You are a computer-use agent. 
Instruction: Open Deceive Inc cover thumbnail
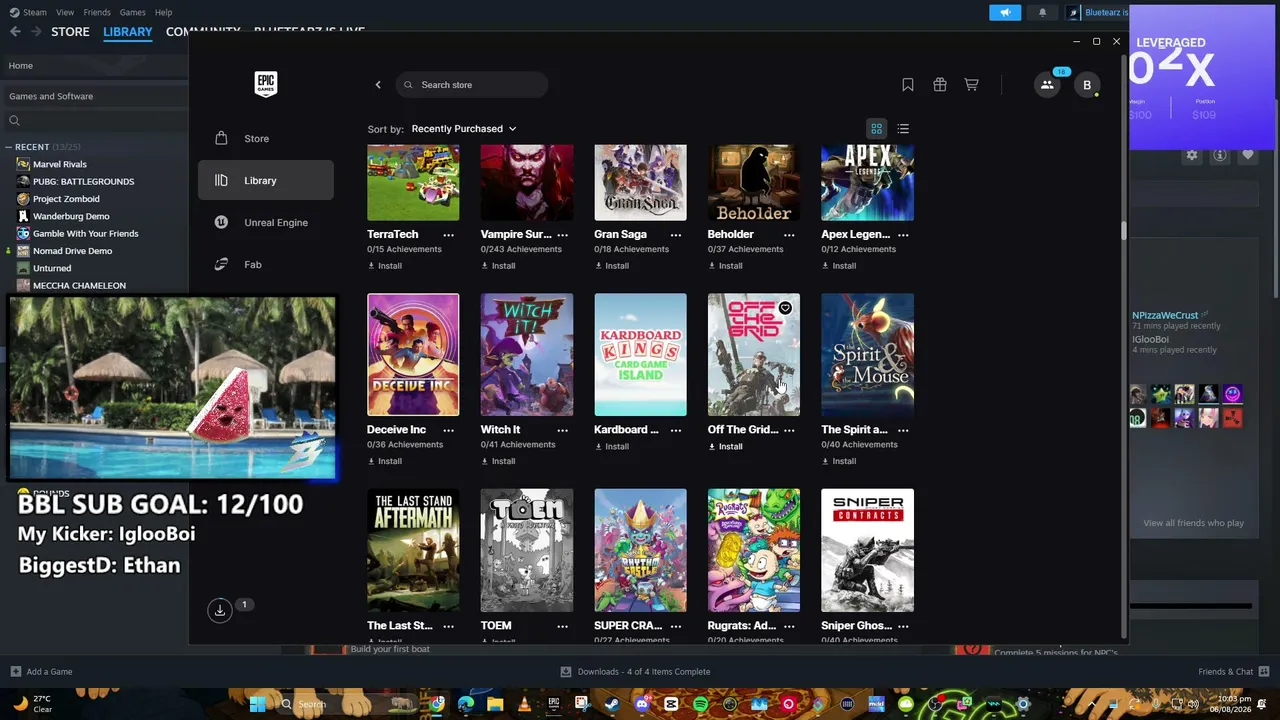[x=413, y=354]
